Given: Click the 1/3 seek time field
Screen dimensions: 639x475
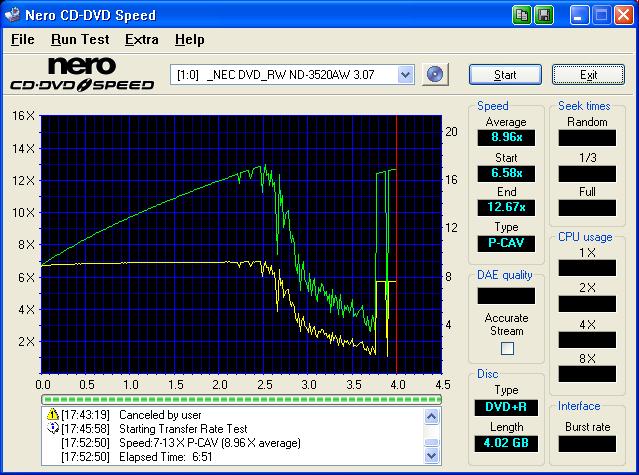Looking at the screenshot, I should [x=587, y=174].
